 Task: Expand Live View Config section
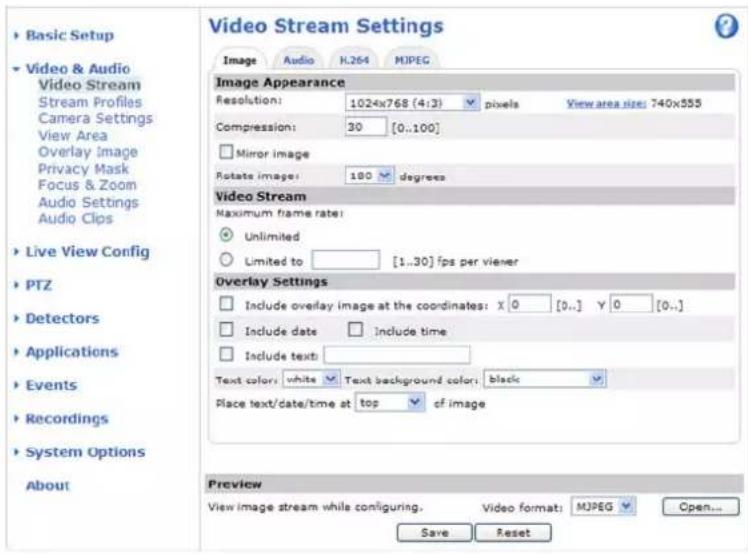coord(87,251)
